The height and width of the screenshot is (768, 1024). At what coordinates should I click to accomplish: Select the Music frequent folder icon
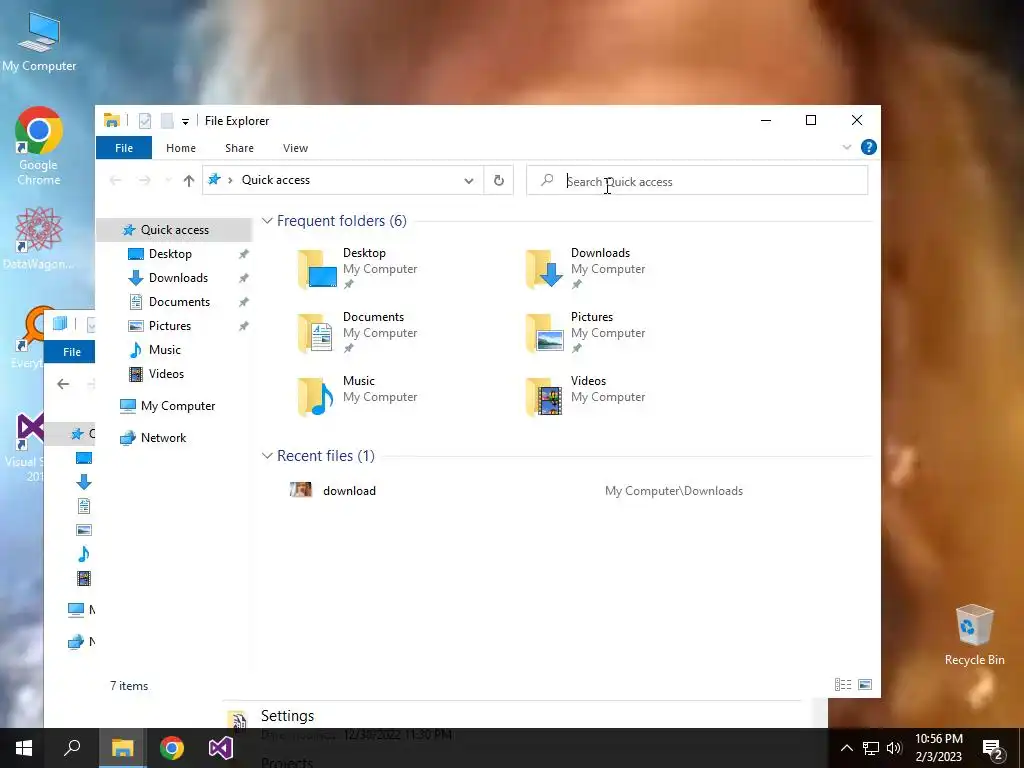tap(317, 397)
